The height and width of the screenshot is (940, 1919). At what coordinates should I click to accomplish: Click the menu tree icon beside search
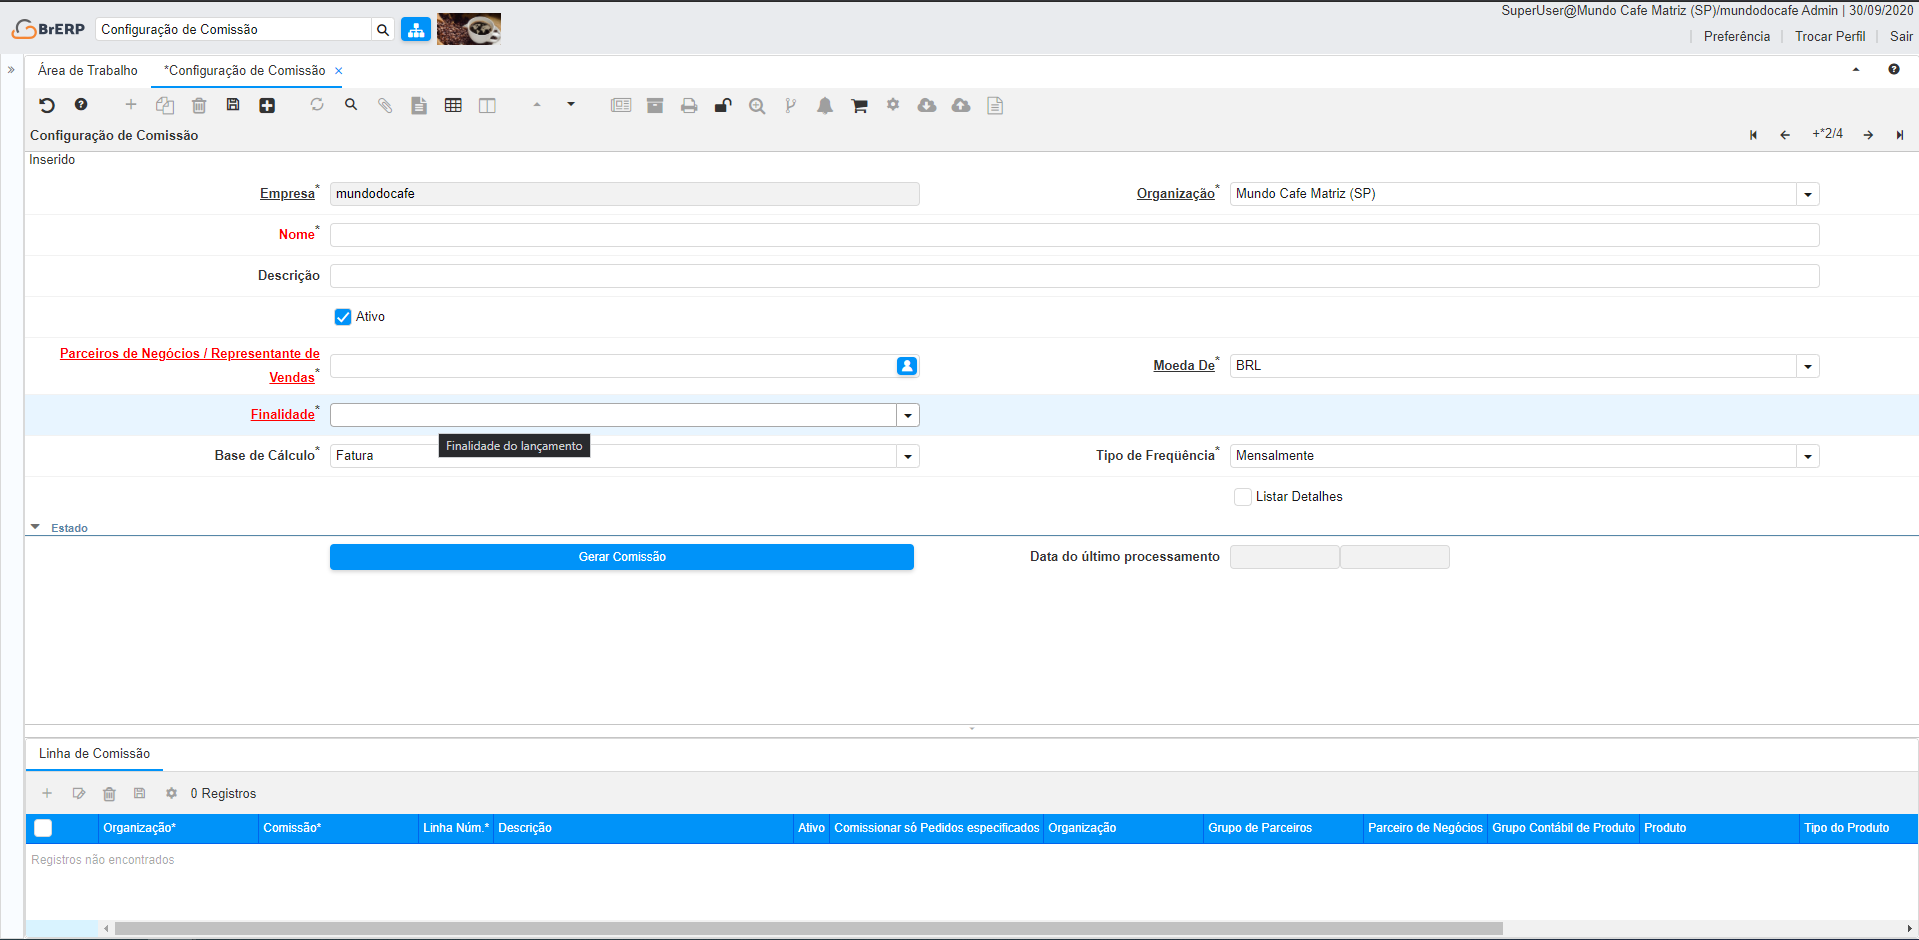tap(416, 30)
